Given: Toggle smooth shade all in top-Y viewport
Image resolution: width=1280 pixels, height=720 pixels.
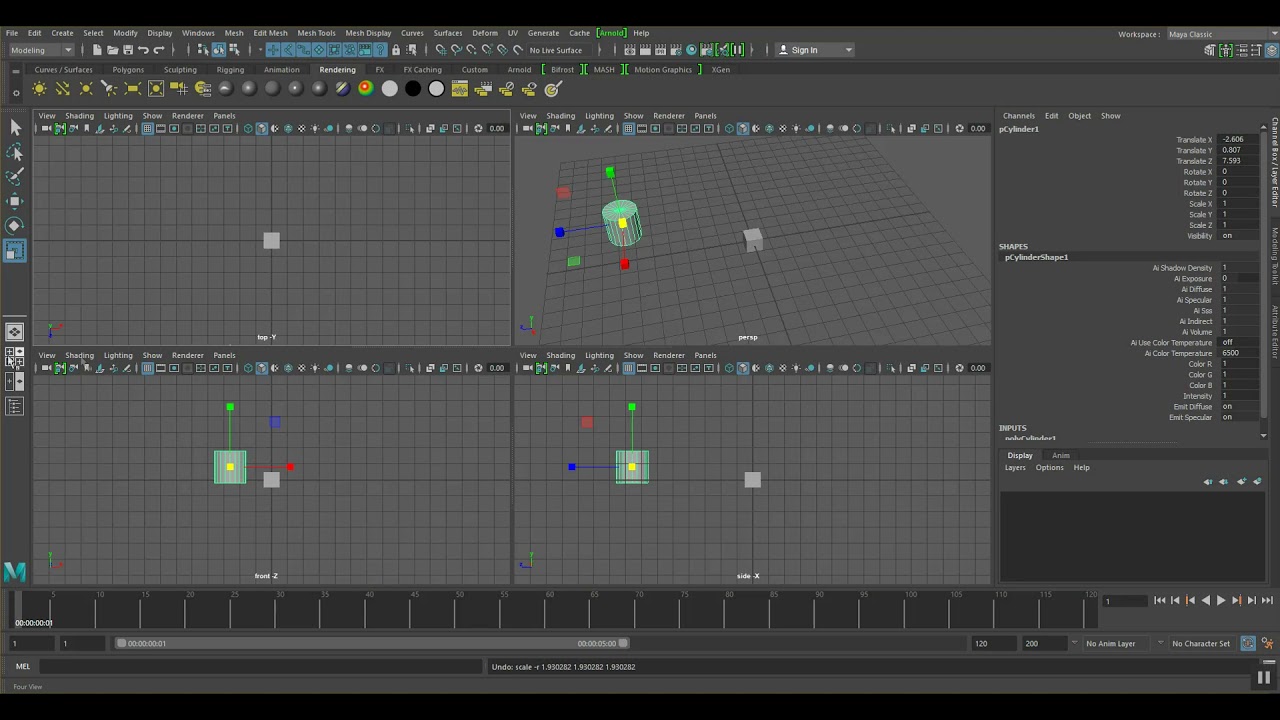Looking at the screenshot, I should pos(262,128).
